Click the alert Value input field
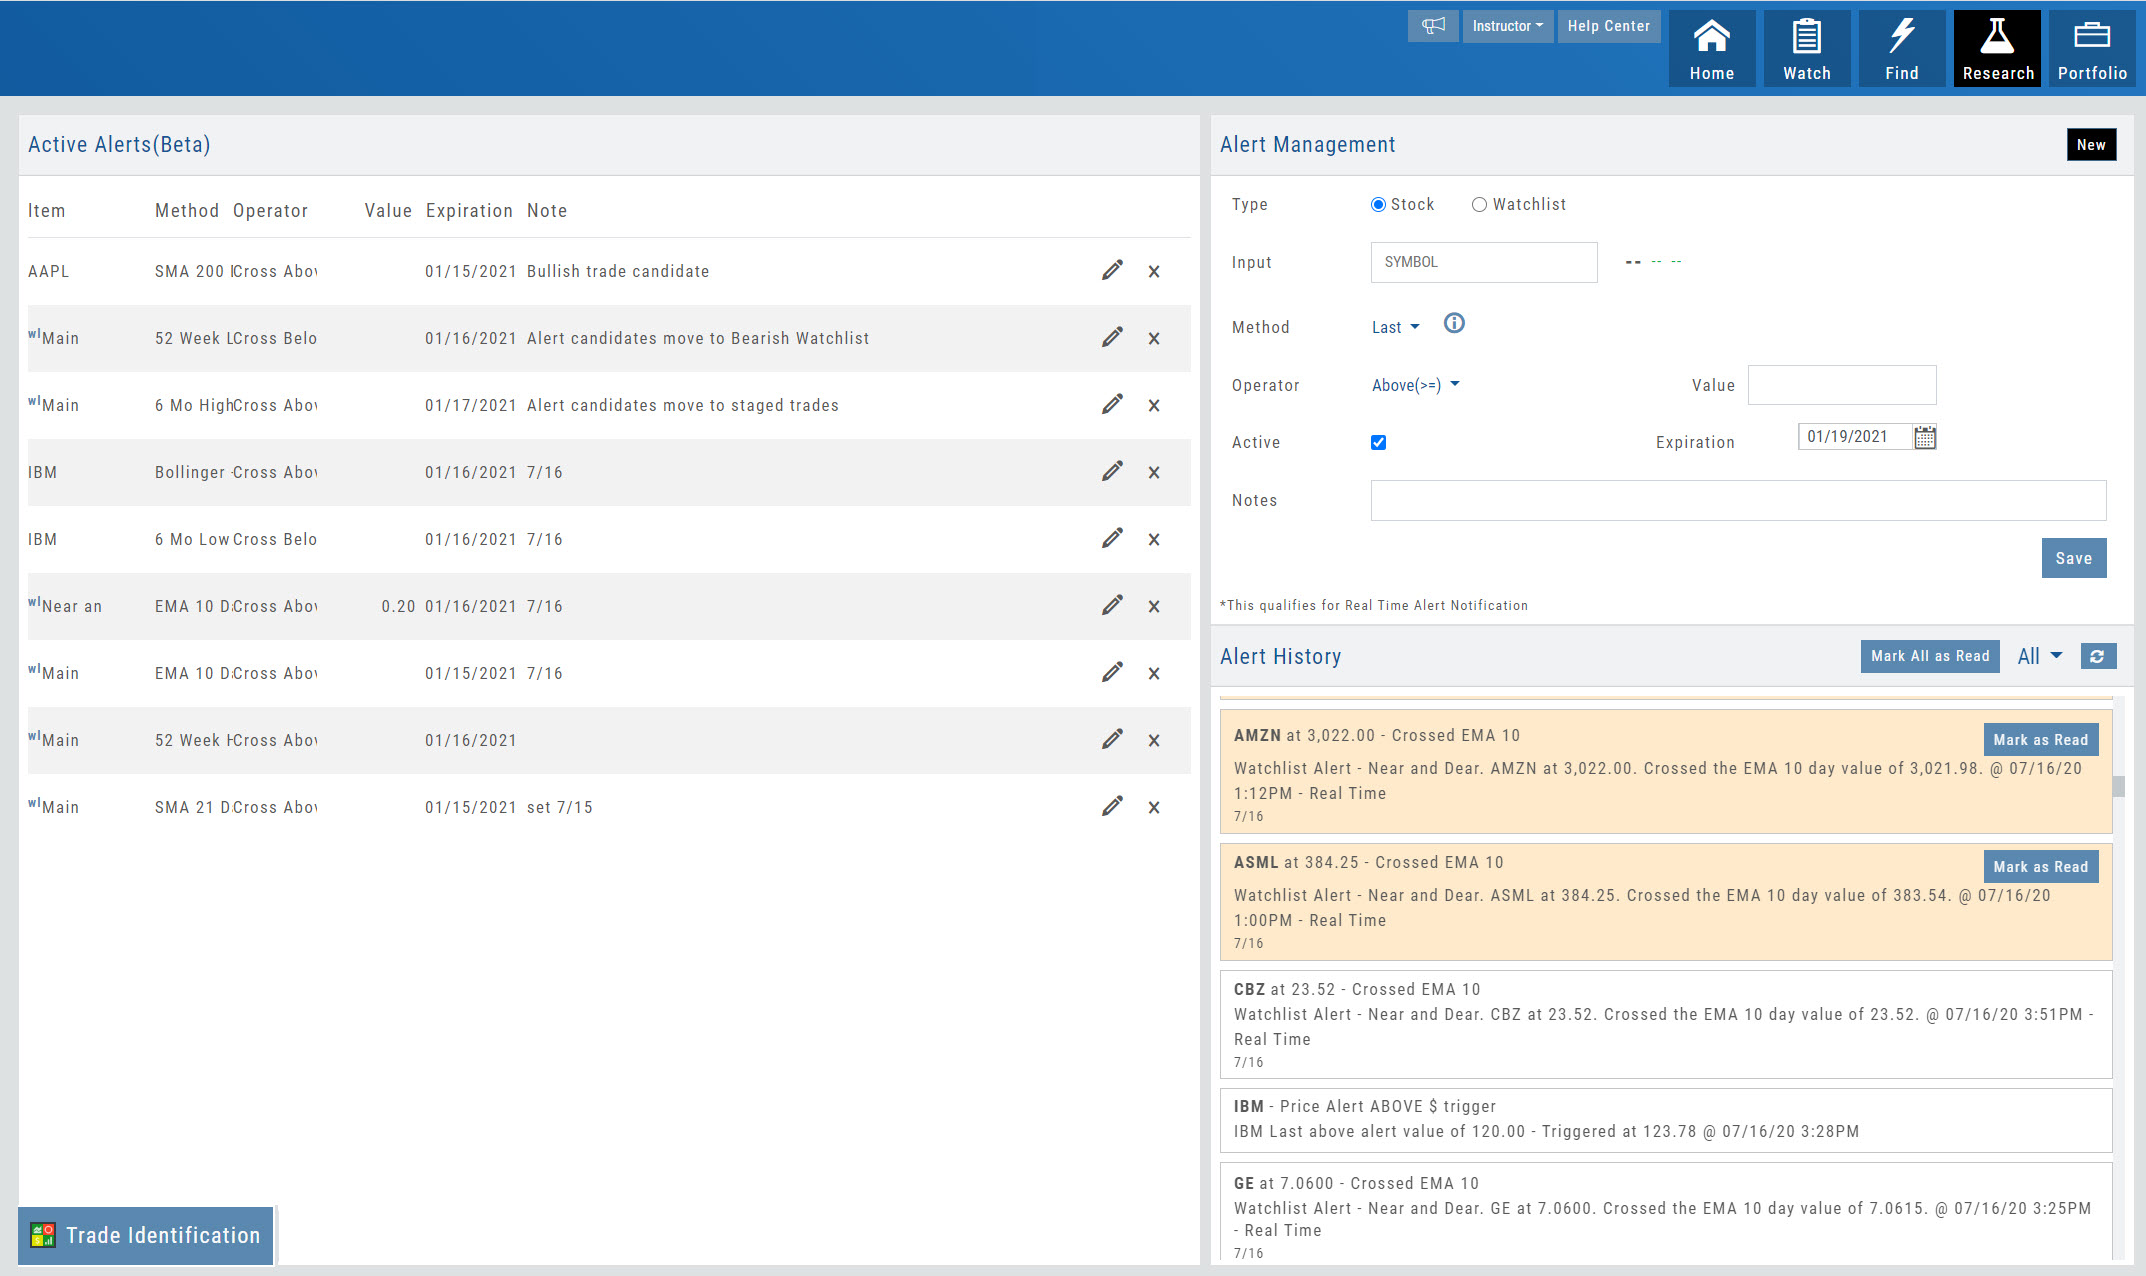2146x1276 pixels. tap(1841, 385)
